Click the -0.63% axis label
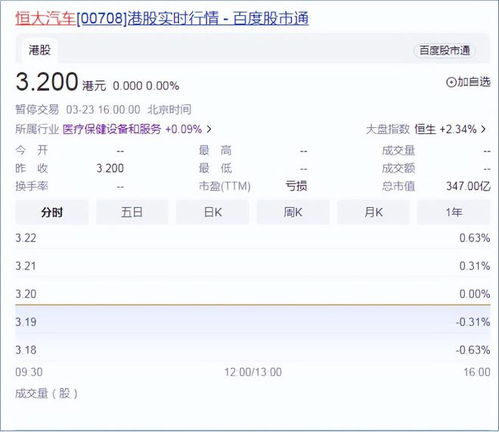 coord(473,350)
